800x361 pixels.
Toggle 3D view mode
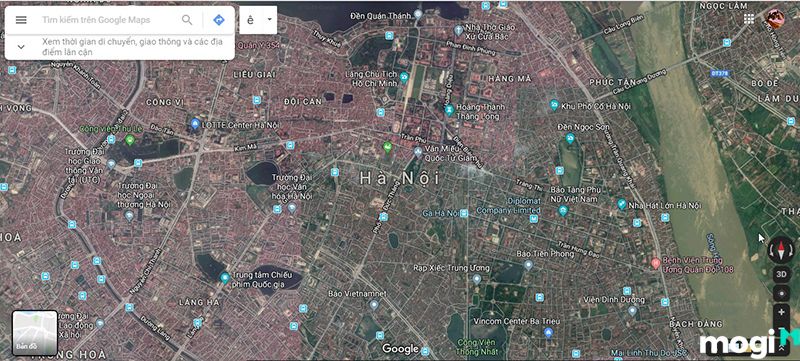(781, 274)
